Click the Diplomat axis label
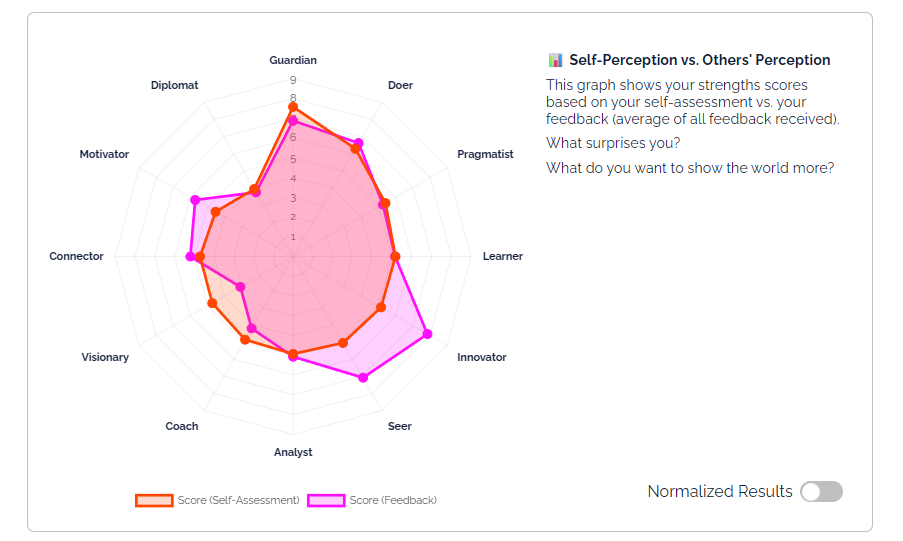 click(175, 86)
